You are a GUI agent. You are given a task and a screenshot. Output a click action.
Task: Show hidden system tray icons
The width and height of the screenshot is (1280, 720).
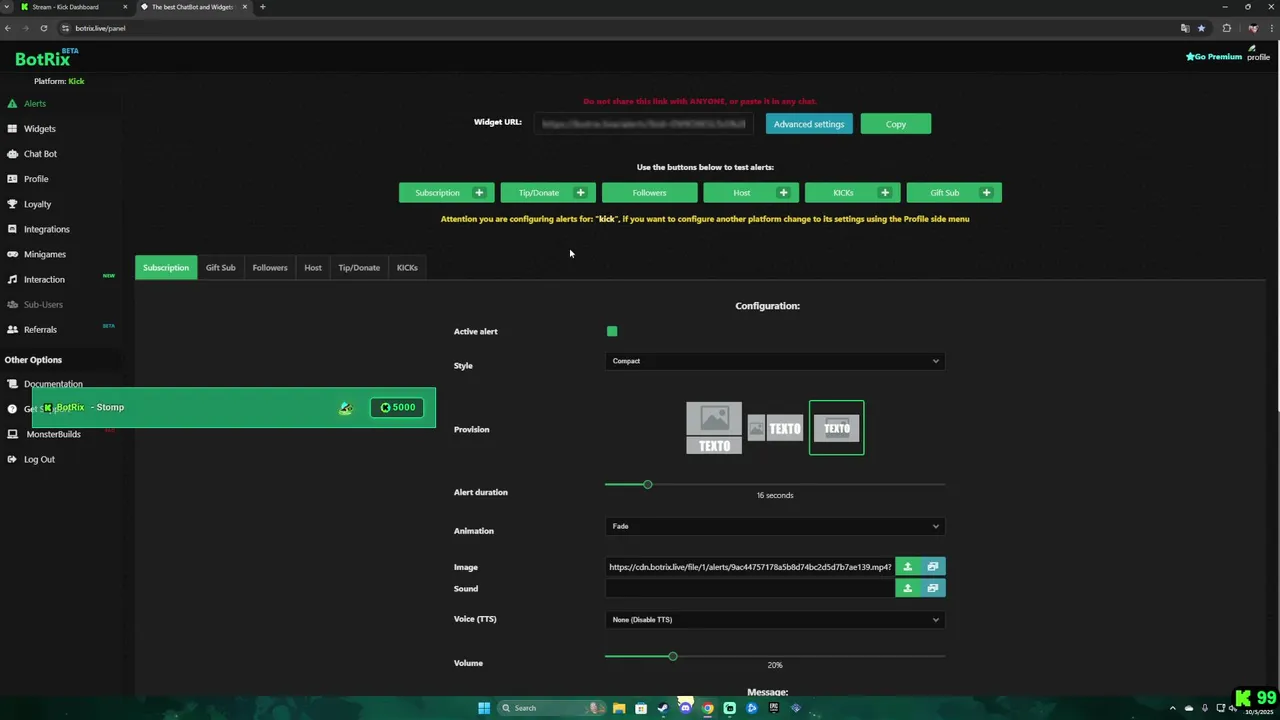1175,708
